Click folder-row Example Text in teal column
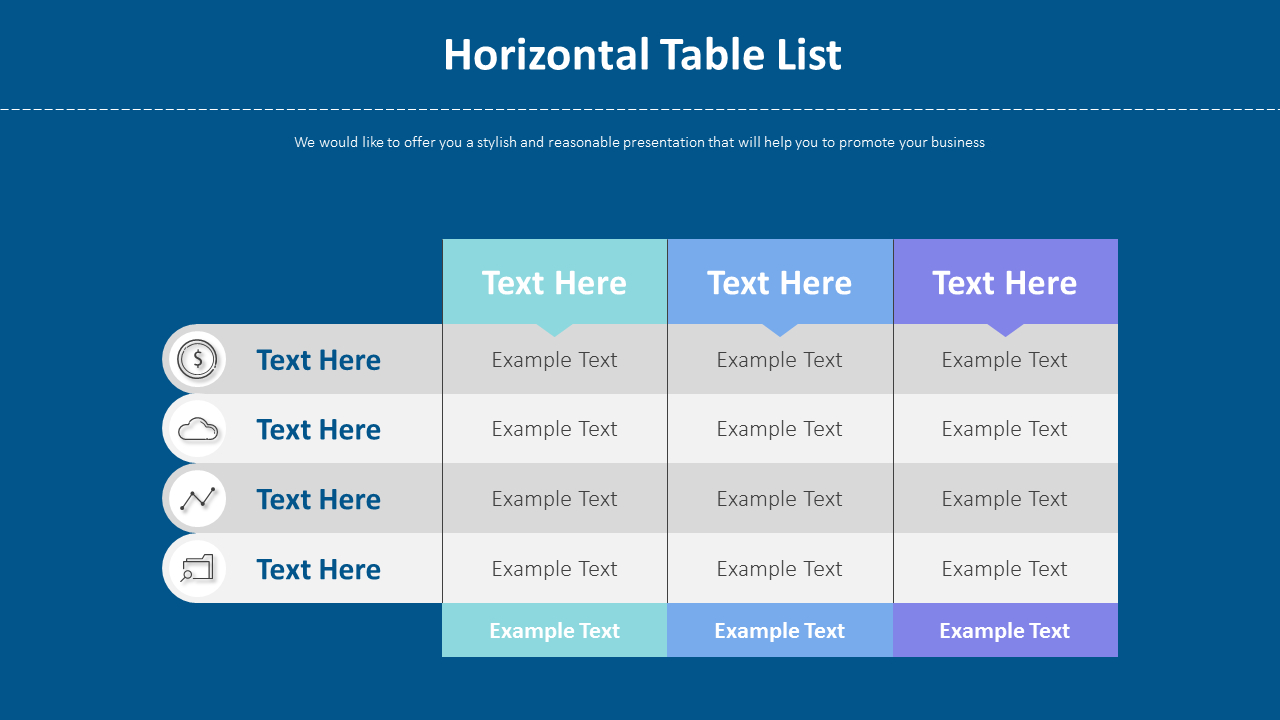Screen dimensions: 1280x720 555,569
